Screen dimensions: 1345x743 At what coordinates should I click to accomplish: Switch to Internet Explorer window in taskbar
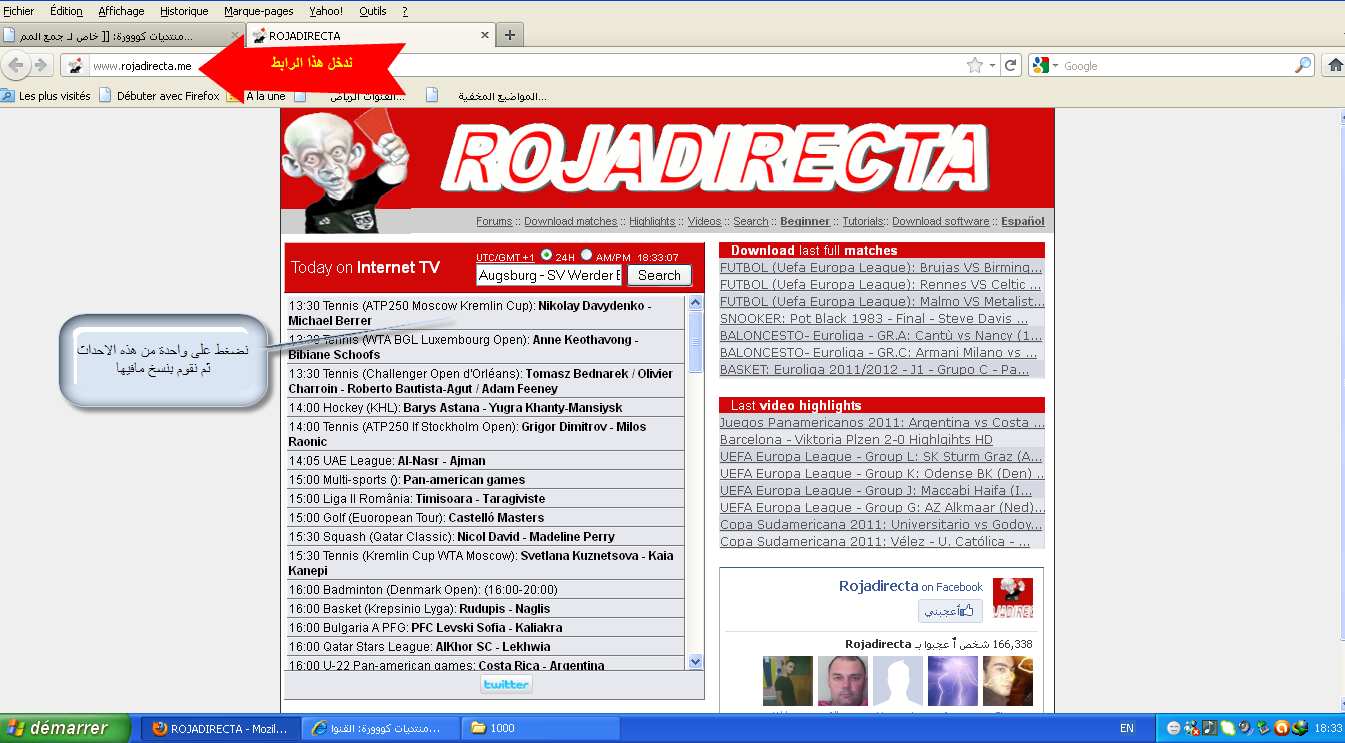tap(382, 728)
